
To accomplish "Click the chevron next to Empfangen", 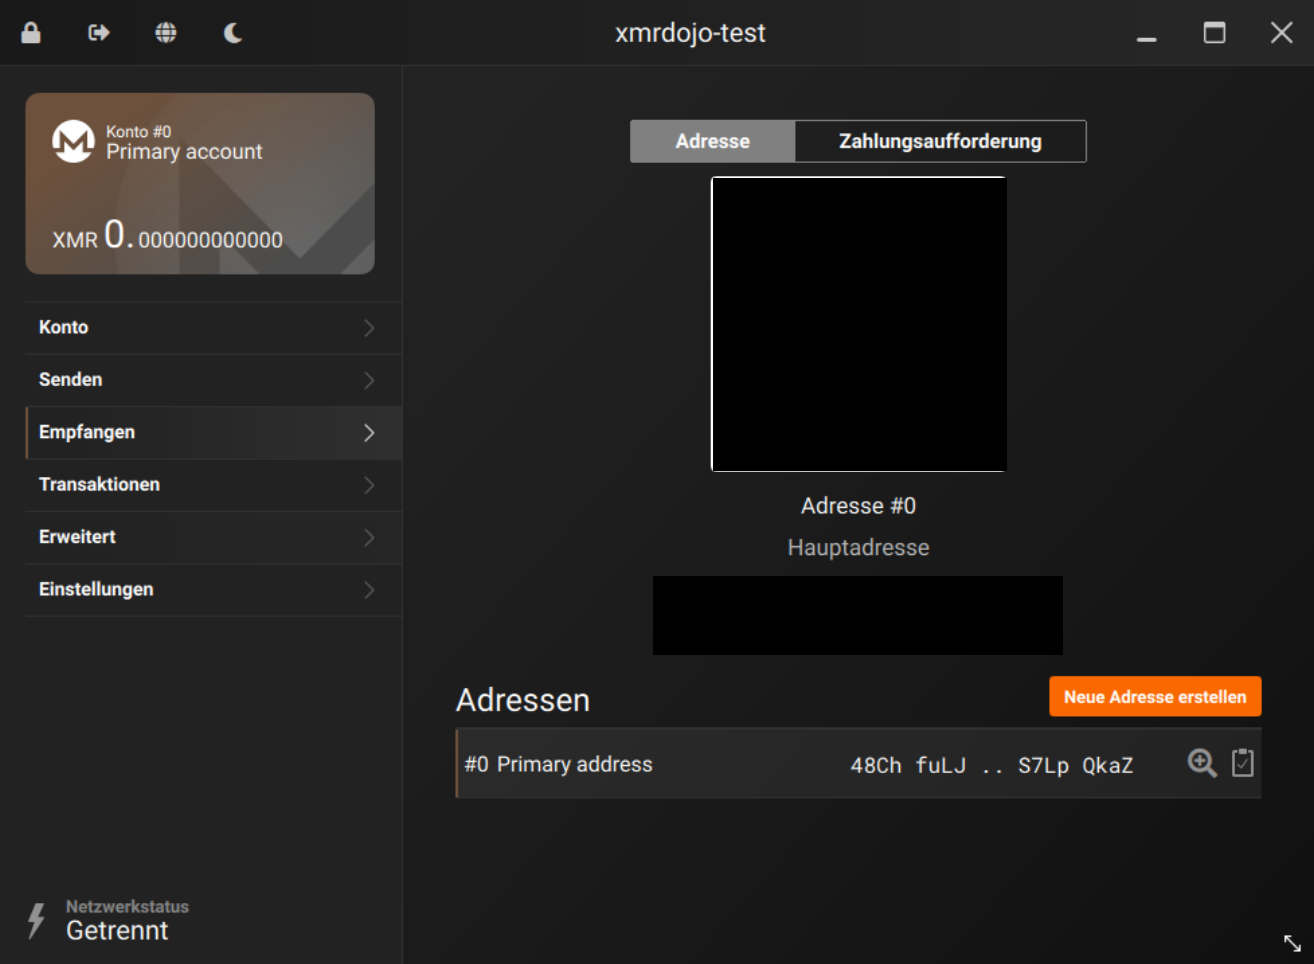I will (x=369, y=433).
